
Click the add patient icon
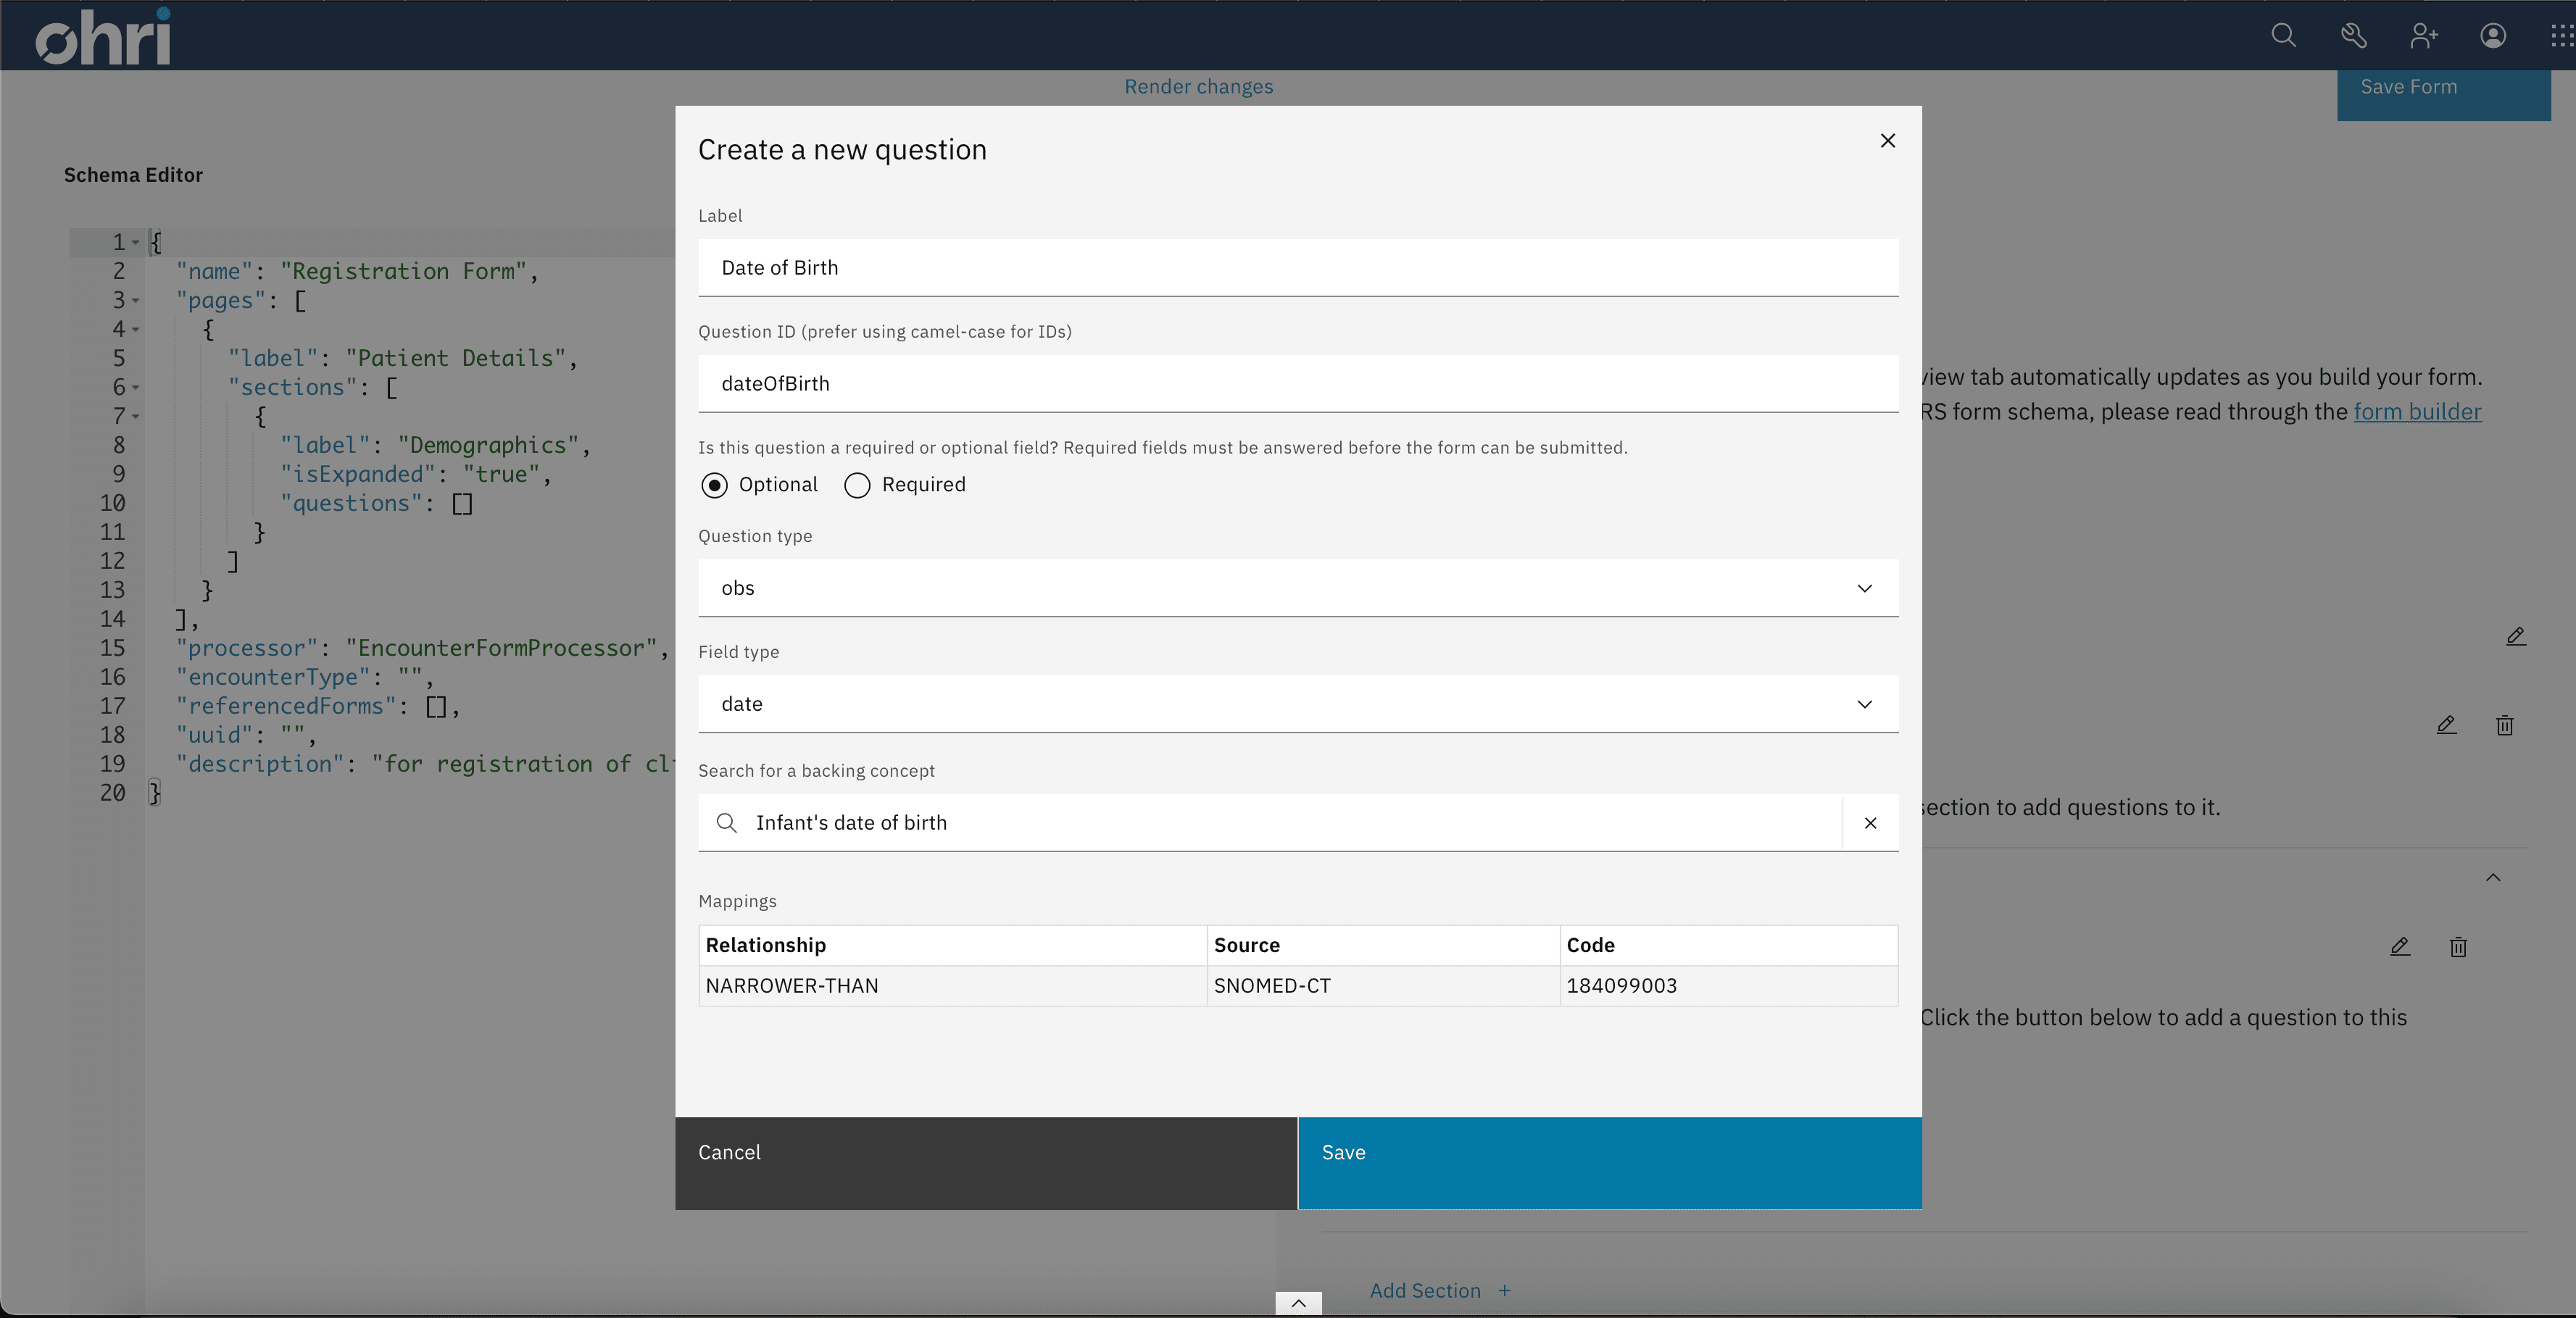2423,36
